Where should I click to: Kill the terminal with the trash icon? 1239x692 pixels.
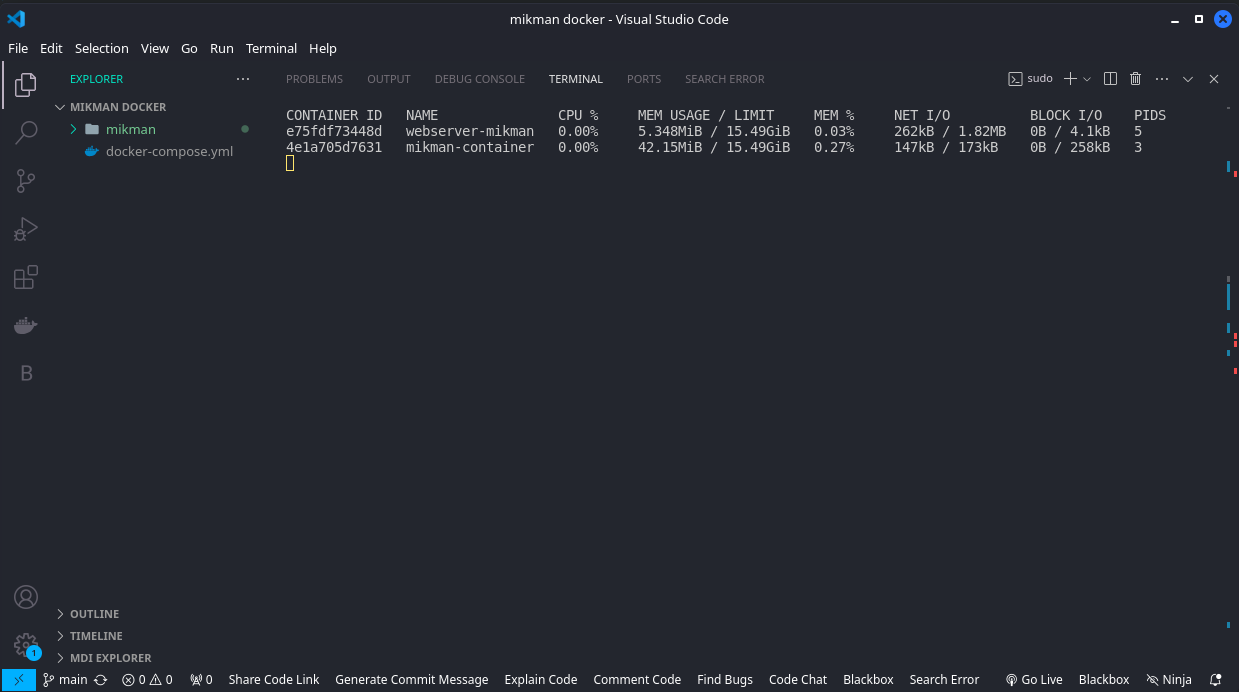click(1135, 79)
